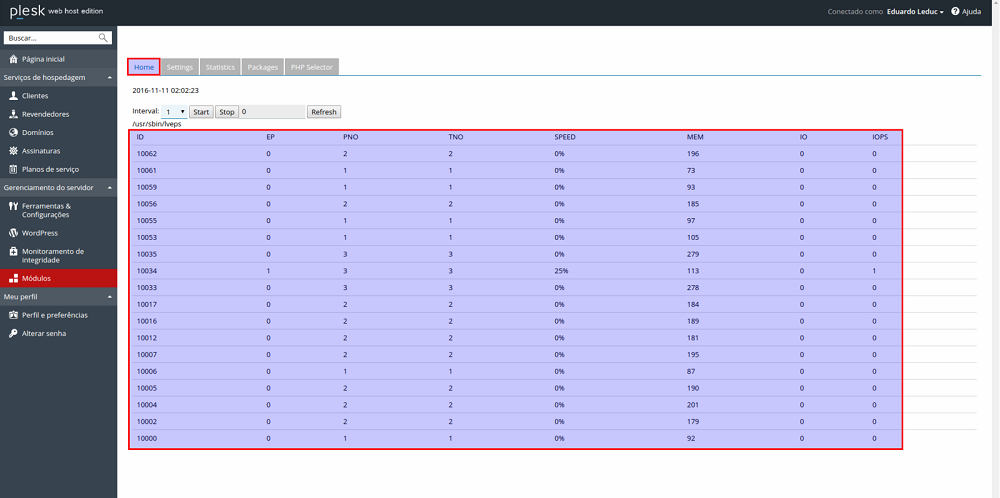This screenshot has height=498, width=1000.
Task: Click the Stop button
Action: (x=227, y=112)
